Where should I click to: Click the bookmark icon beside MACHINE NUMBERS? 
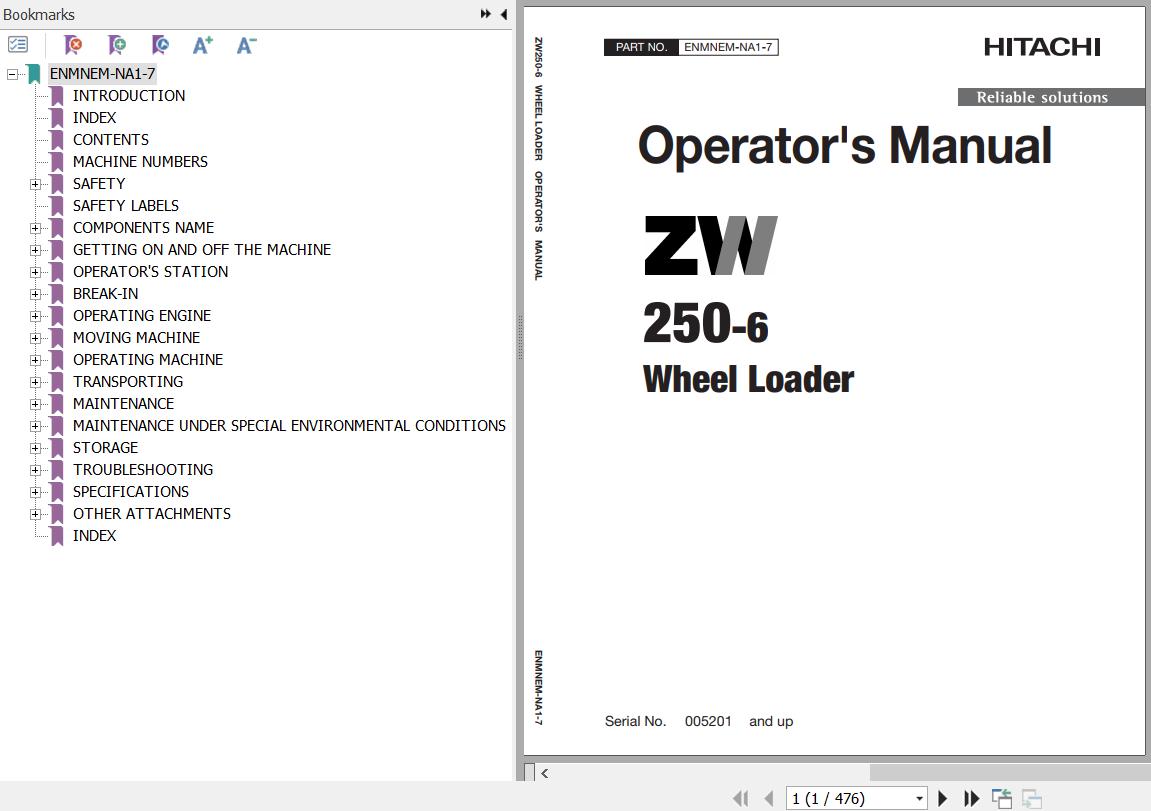pos(57,162)
